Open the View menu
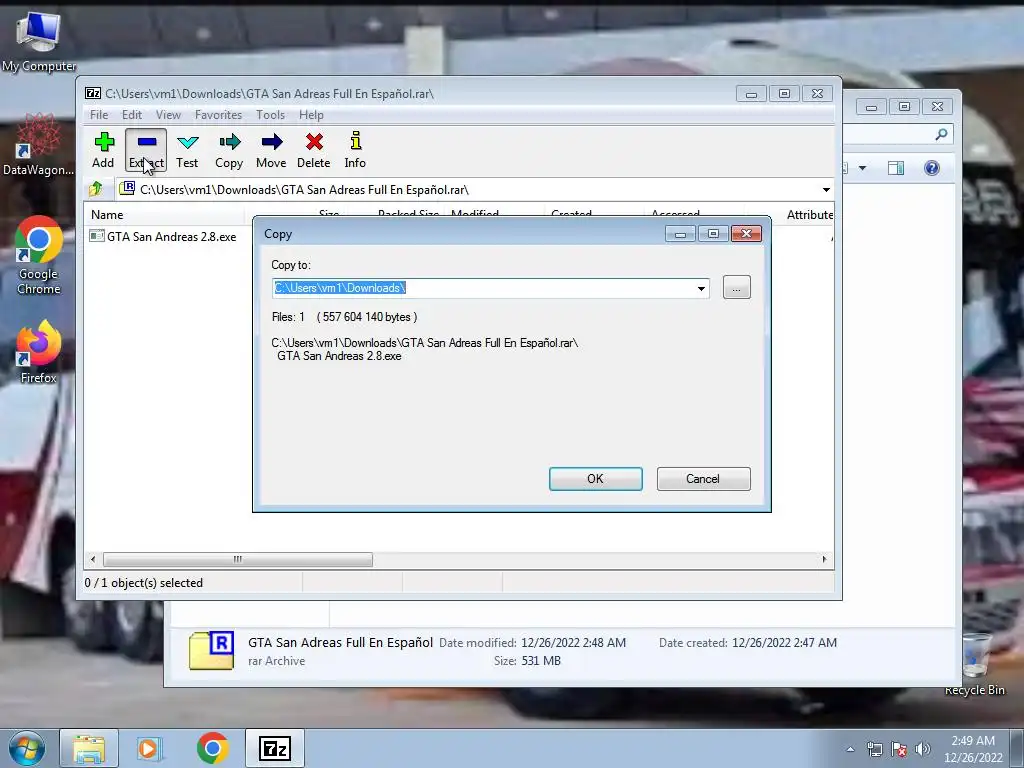Screen dimensions: 1024x768 click(168, 115)
